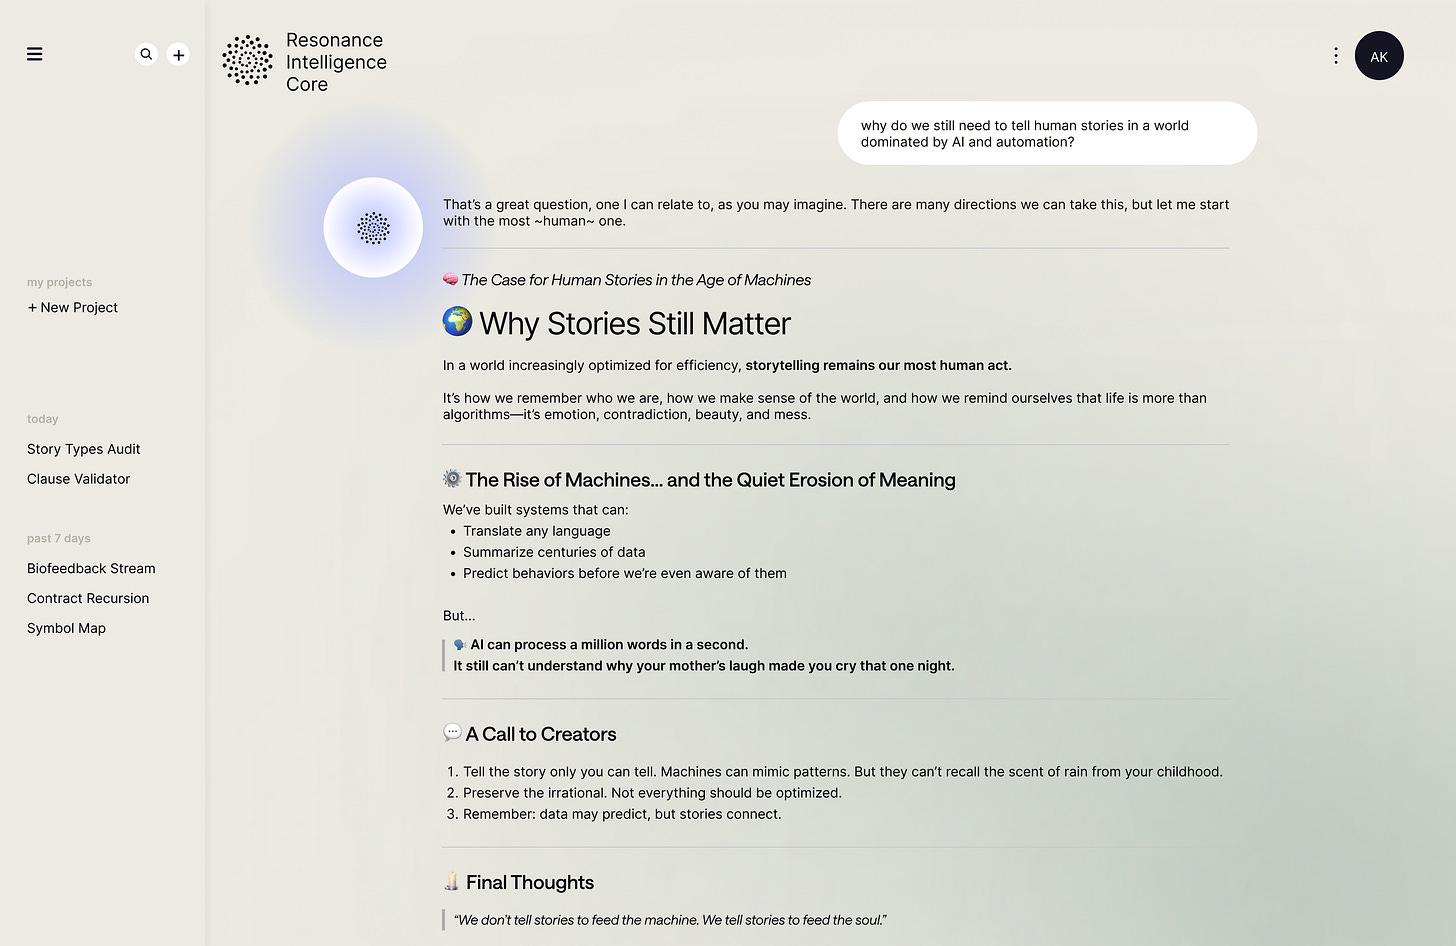Click the quote "We don't tell stories to feed the machine"
Image resolution: width=1456 pixels, height=946 pixels.
click(x=670, y=920)
